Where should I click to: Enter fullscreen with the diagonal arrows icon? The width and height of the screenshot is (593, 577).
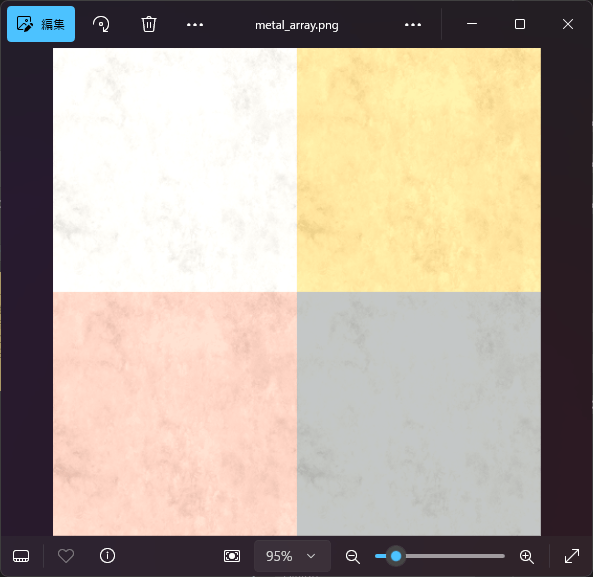tap(572, 556)
